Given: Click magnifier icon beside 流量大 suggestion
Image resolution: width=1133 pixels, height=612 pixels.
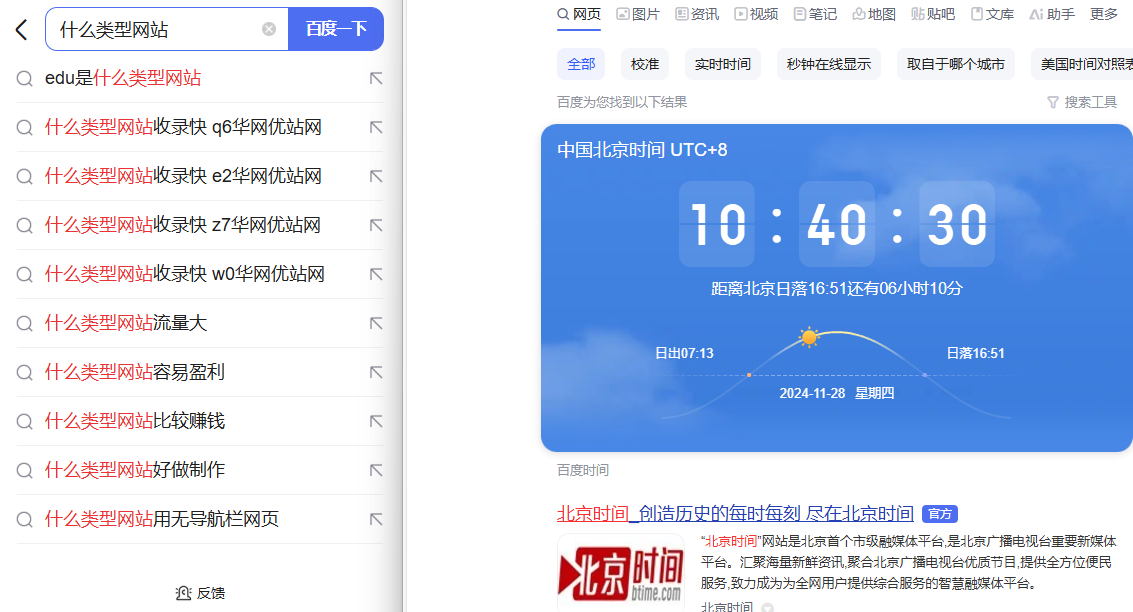Looking at the screenshot, I should pyautogui.click(x=25, y=324).
